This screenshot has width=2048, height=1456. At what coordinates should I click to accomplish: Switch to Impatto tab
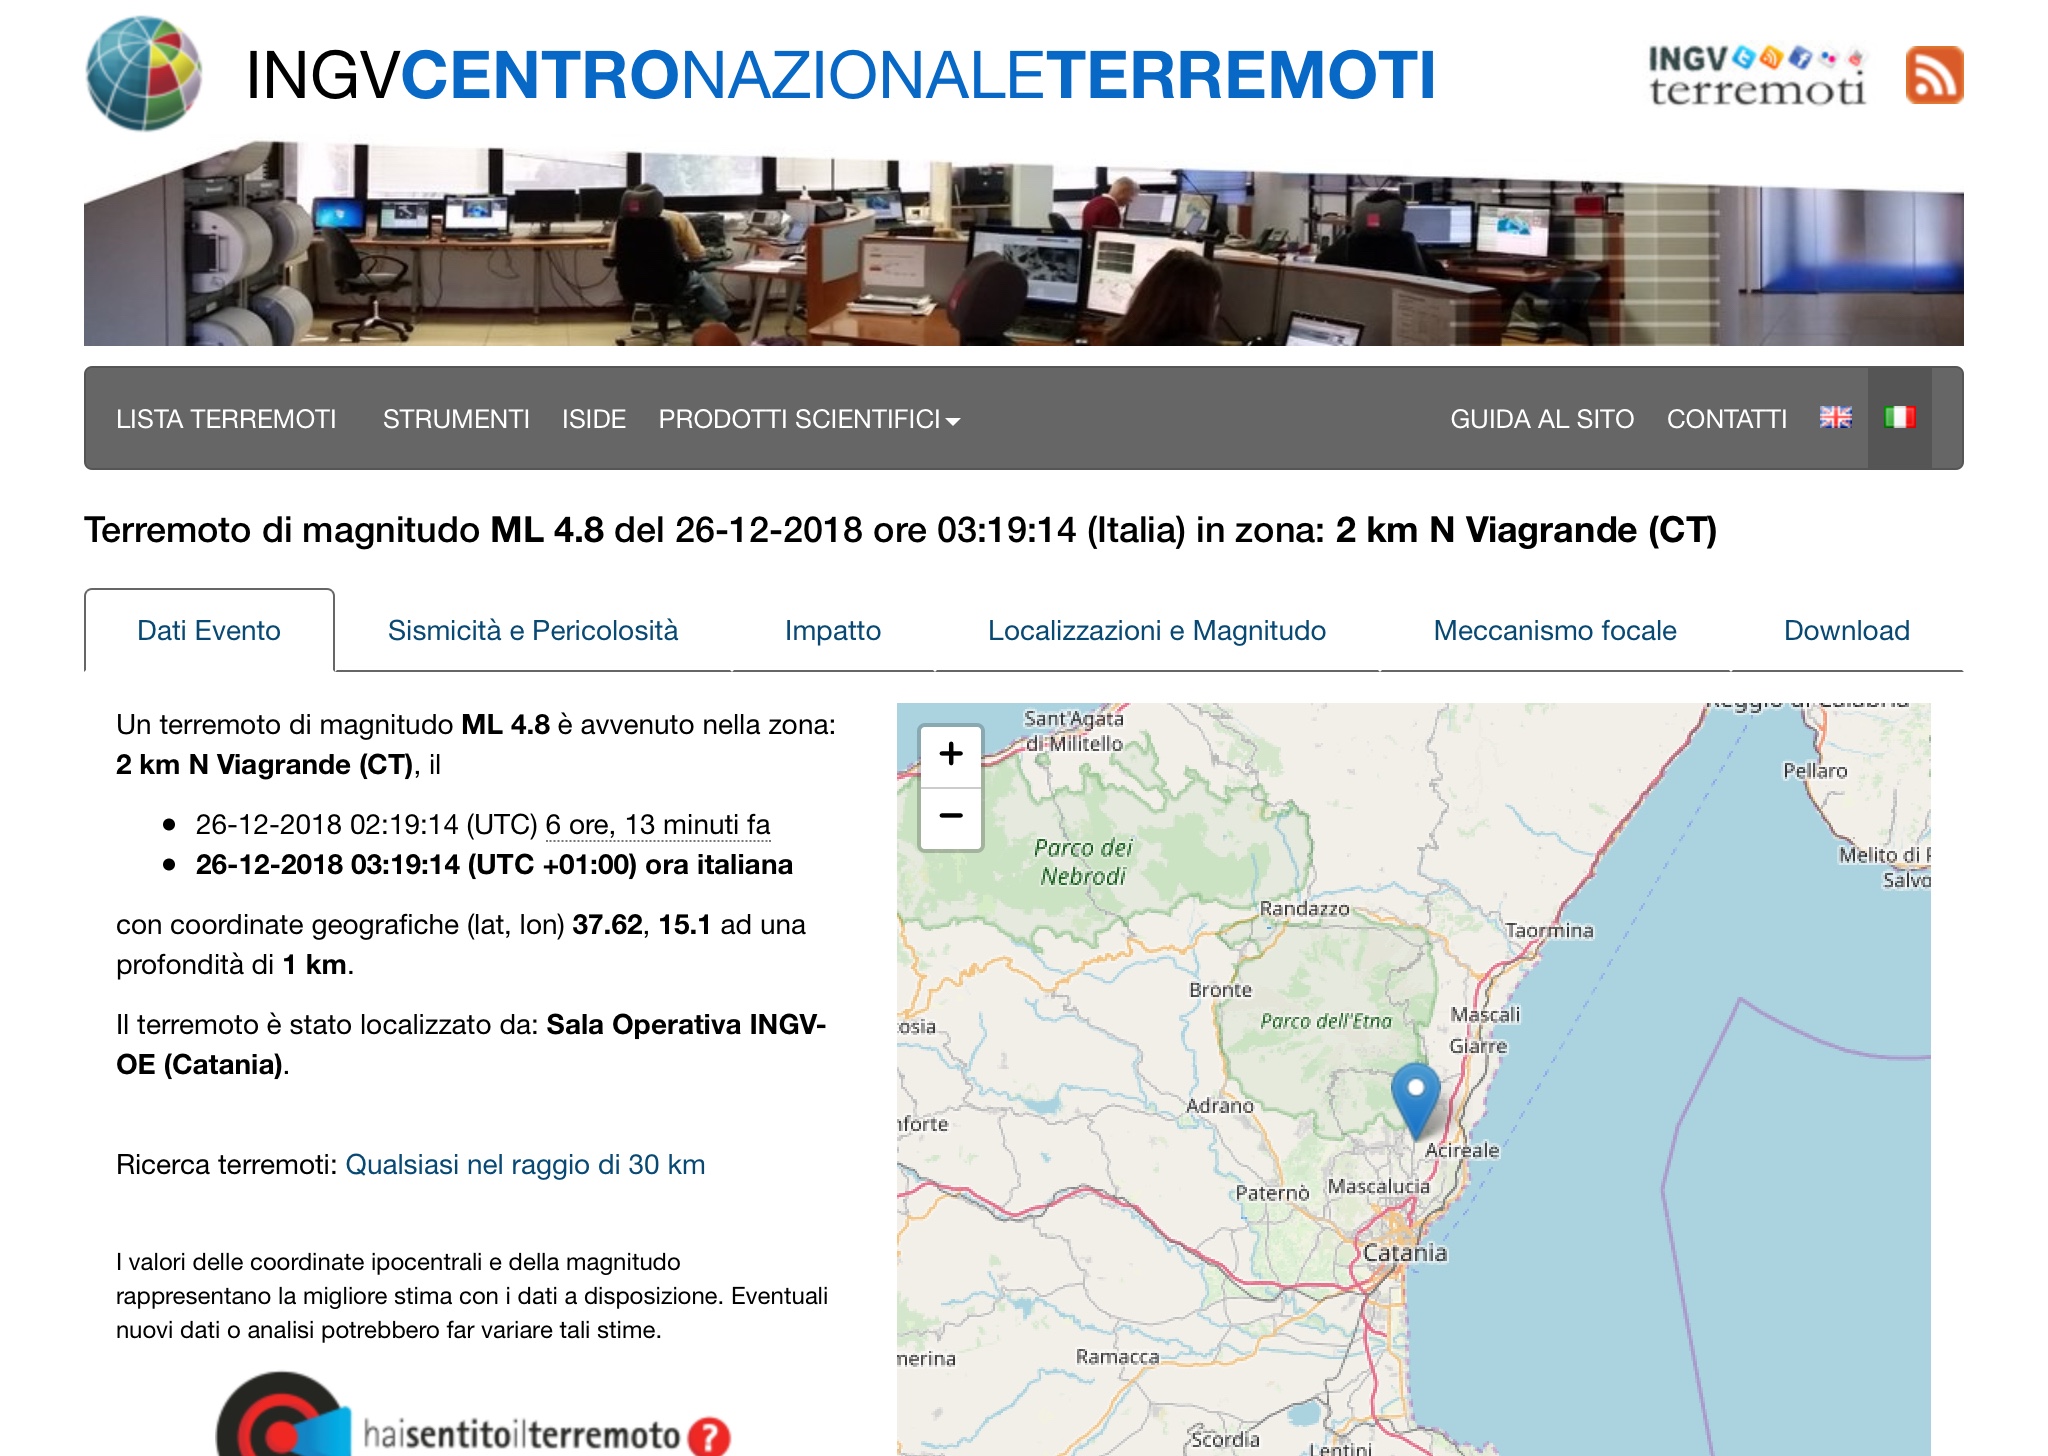tap(833, 630)
